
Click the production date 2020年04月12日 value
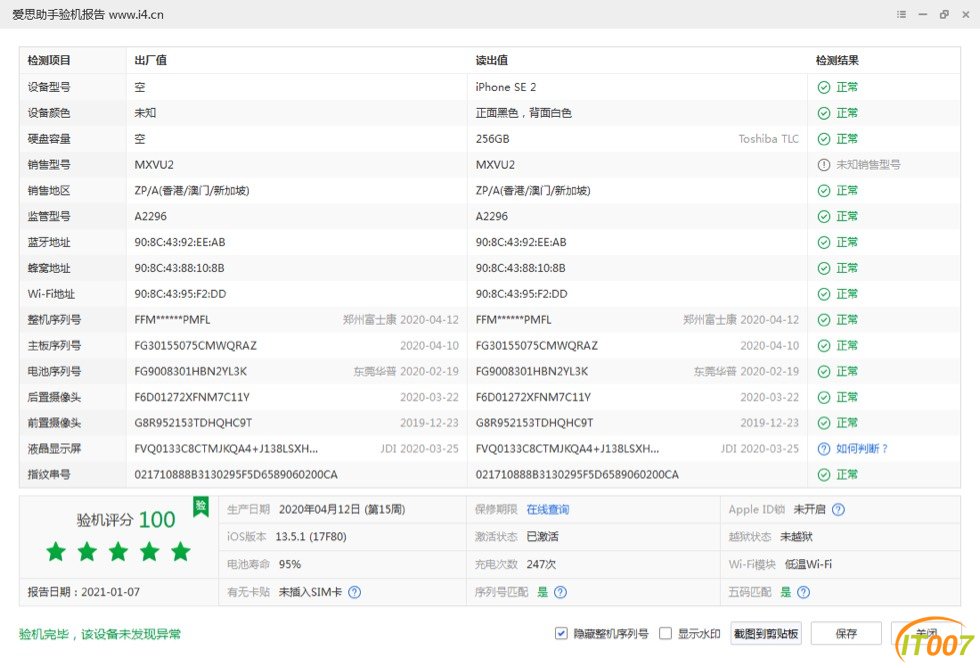[x=342, y=509]
